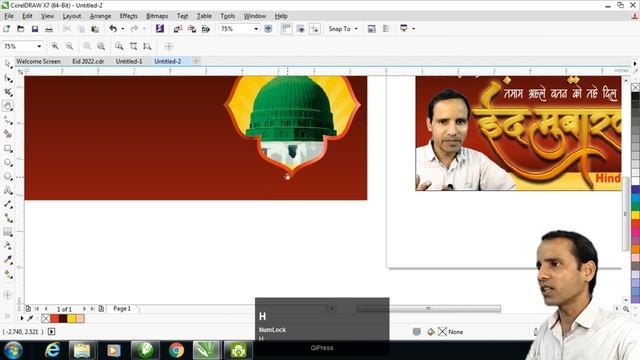Create a new document with New icon
This screenshot has width=640, height=360.
6,29
